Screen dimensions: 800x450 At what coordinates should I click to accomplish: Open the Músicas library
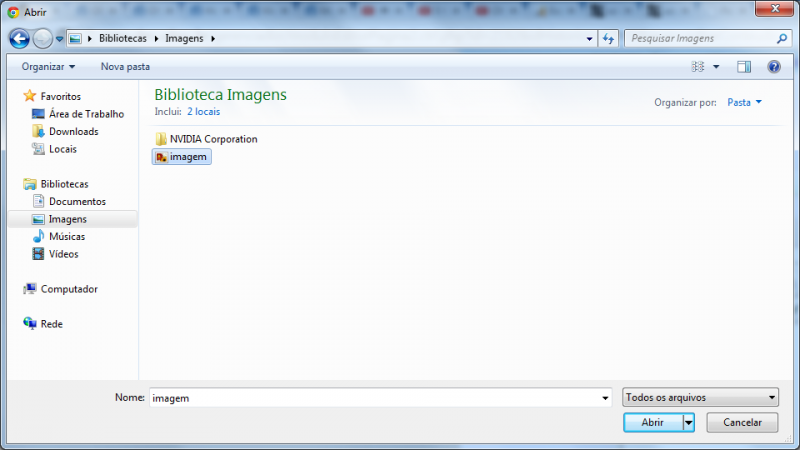66,237
